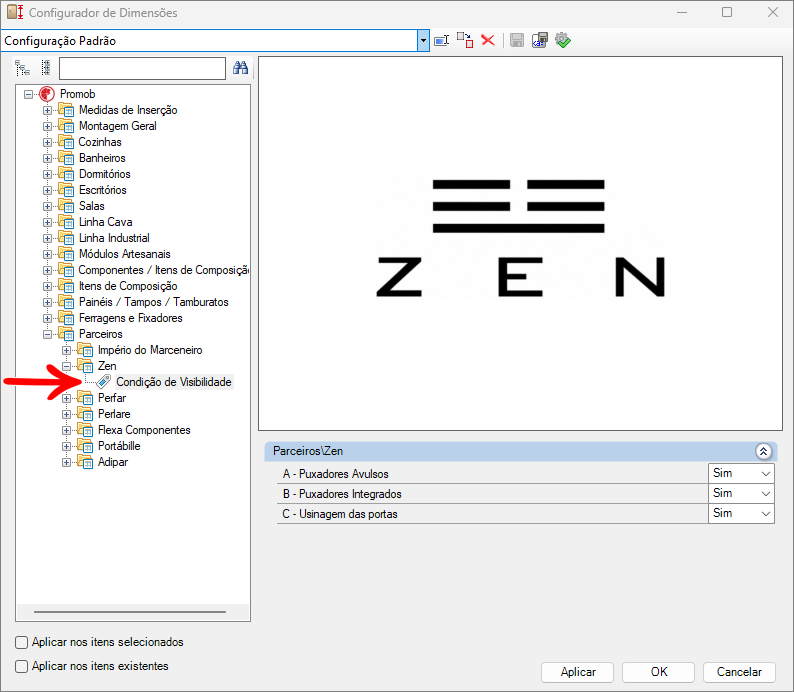794x692 pixels.
Task: Click the tree horizontal scrollbar
Action: 130,612
